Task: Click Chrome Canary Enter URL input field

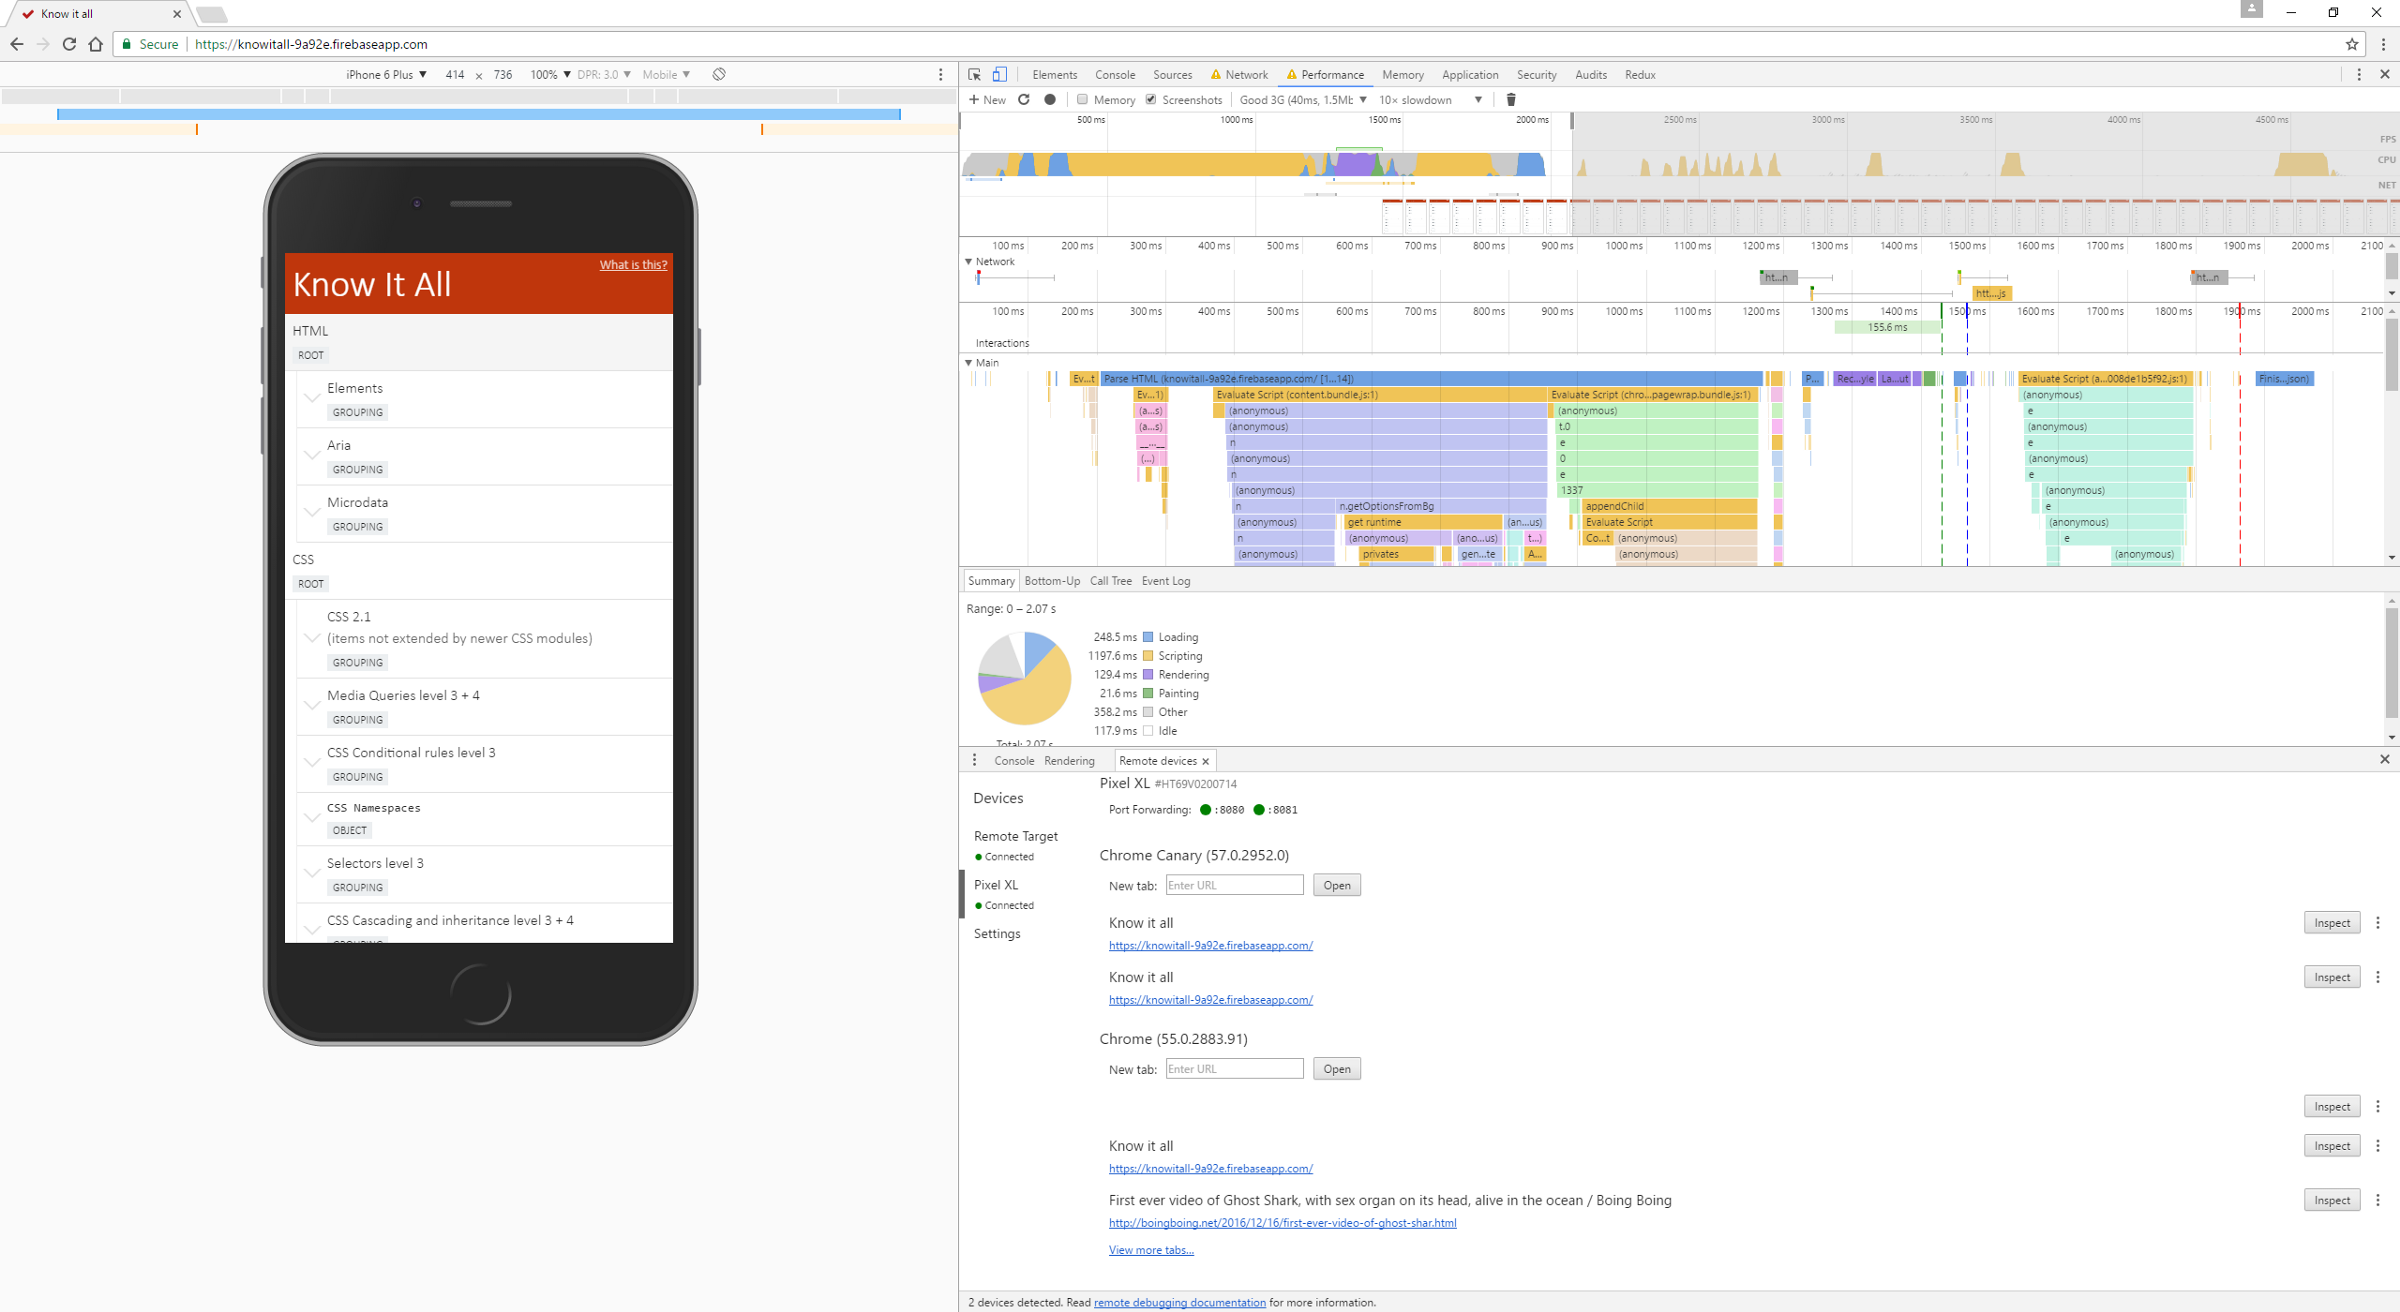Action: 1234,885
